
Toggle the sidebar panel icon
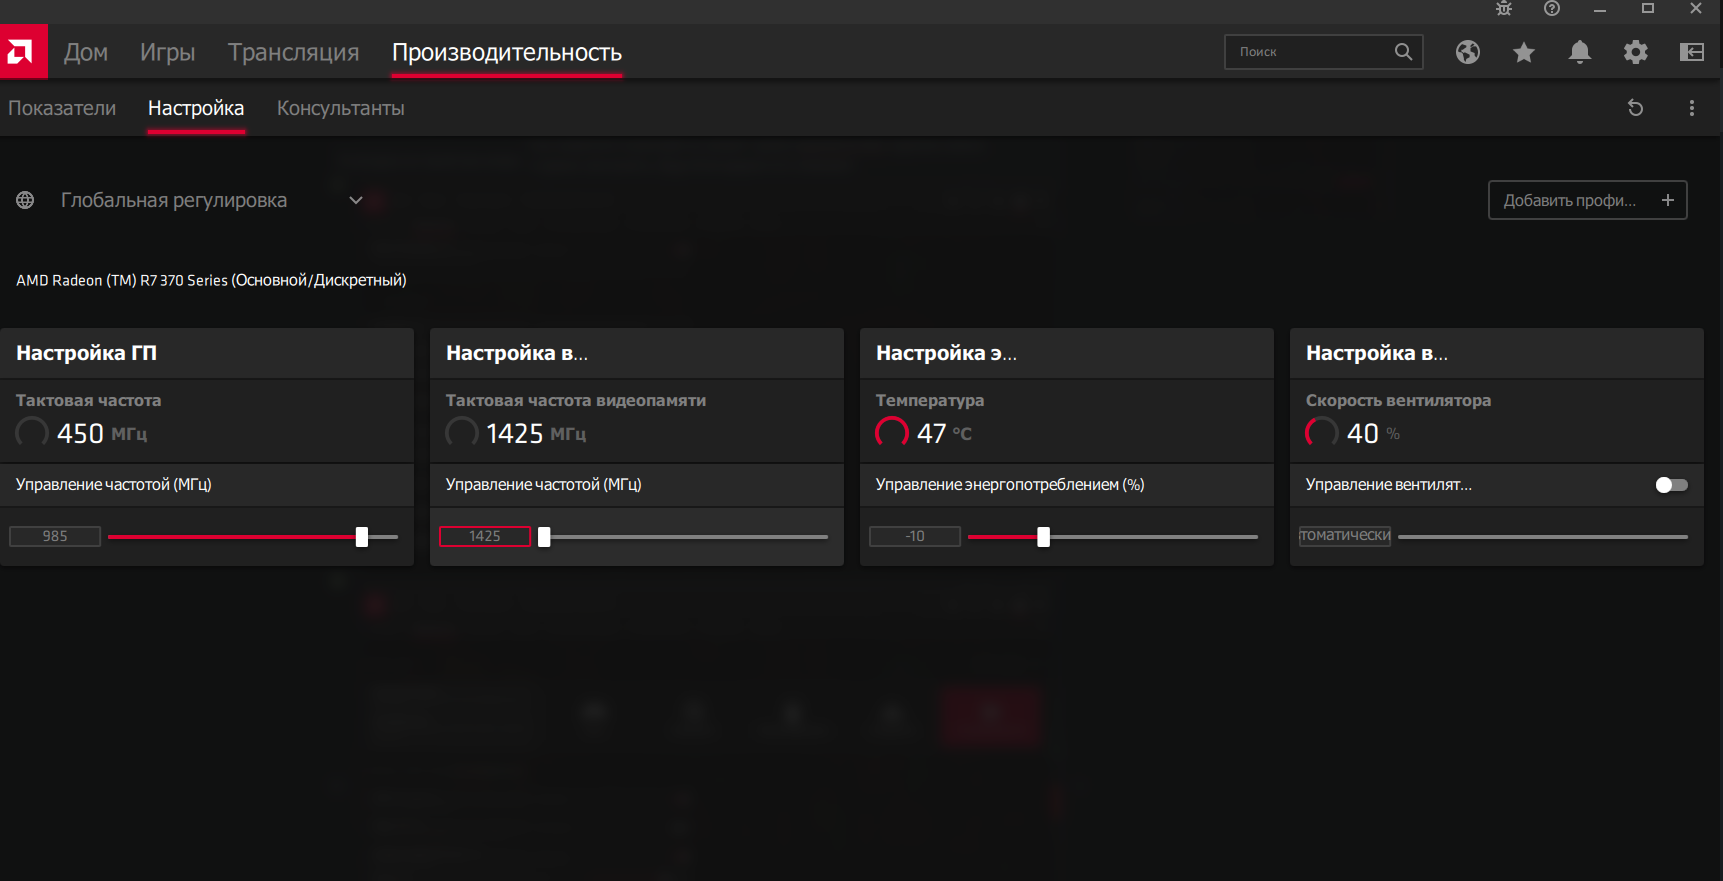tap(1692, 52)
